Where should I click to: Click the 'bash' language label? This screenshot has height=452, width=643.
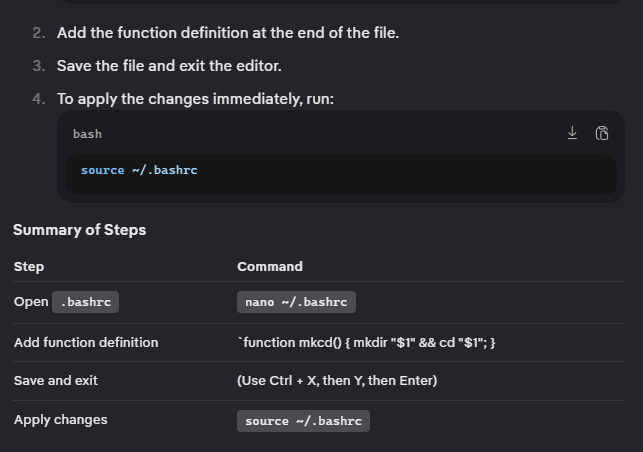point(87,134)
